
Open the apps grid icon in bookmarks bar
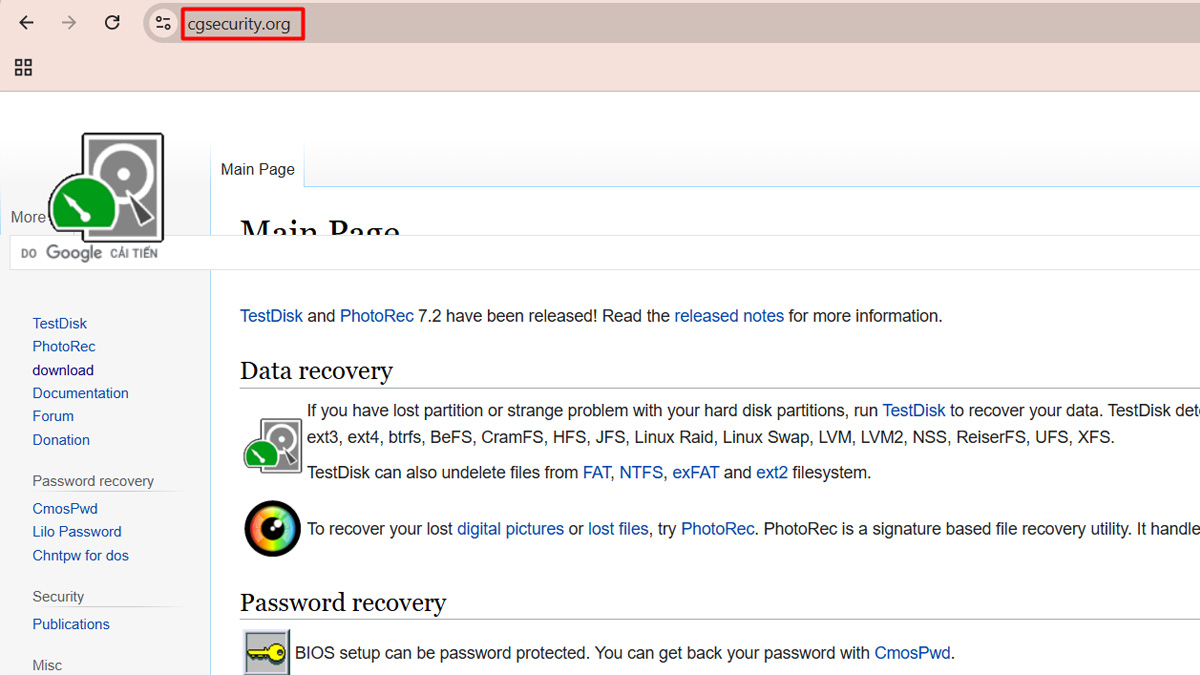tap(23, 67)
